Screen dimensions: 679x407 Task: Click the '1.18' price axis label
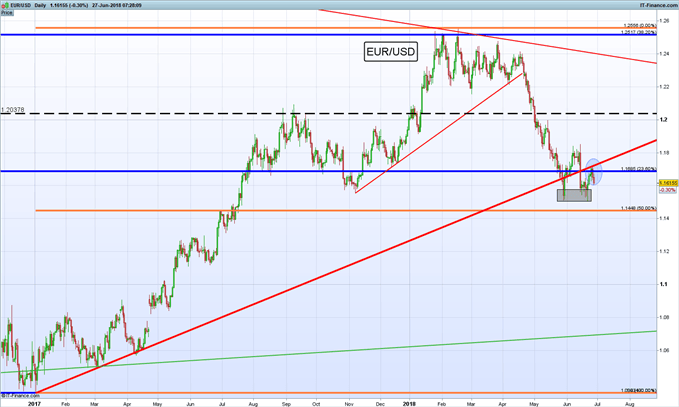pos(664,152)
